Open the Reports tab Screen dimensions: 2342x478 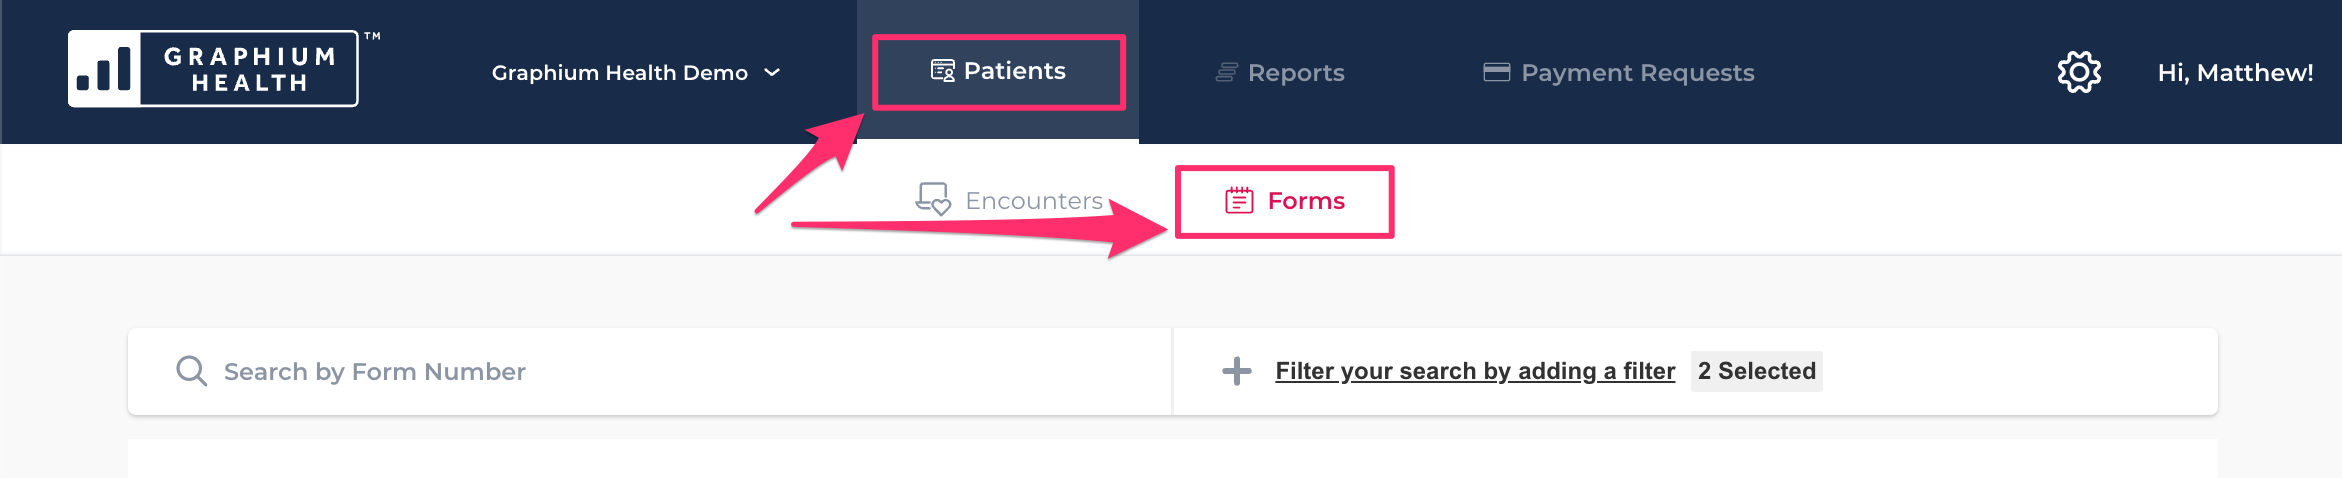(1280, 73)
